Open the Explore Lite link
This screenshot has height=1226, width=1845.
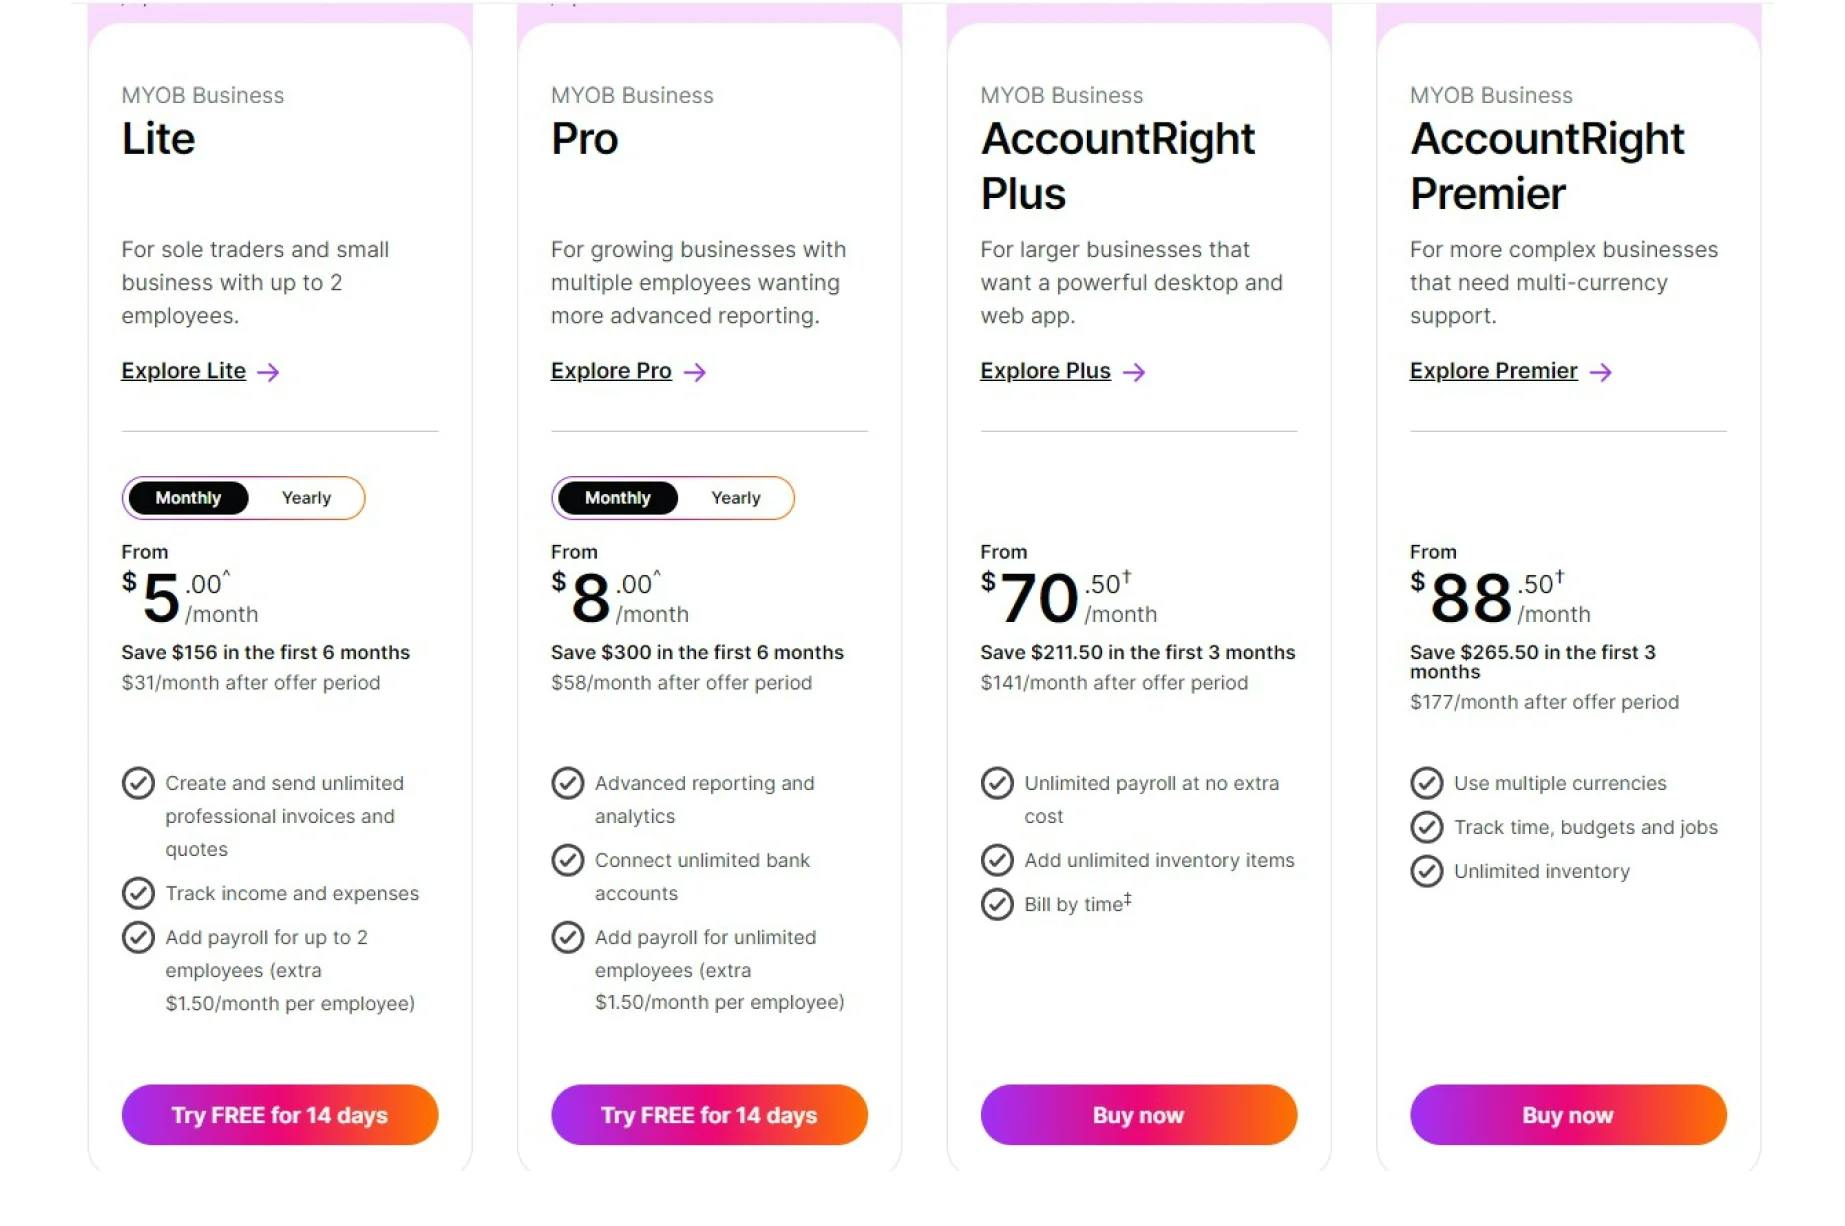click(x=184, y=371)
